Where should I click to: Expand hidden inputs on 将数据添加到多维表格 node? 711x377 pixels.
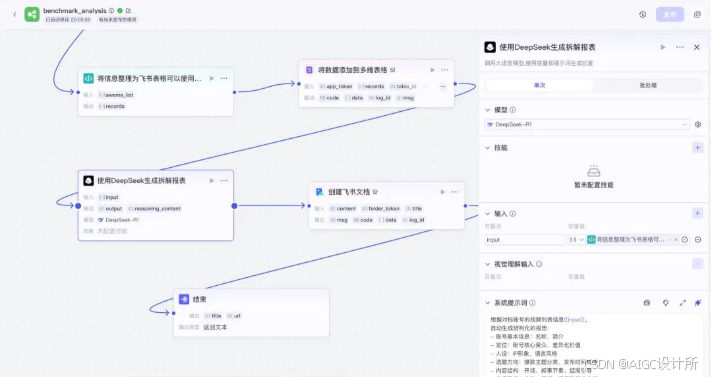pos(443,86)
